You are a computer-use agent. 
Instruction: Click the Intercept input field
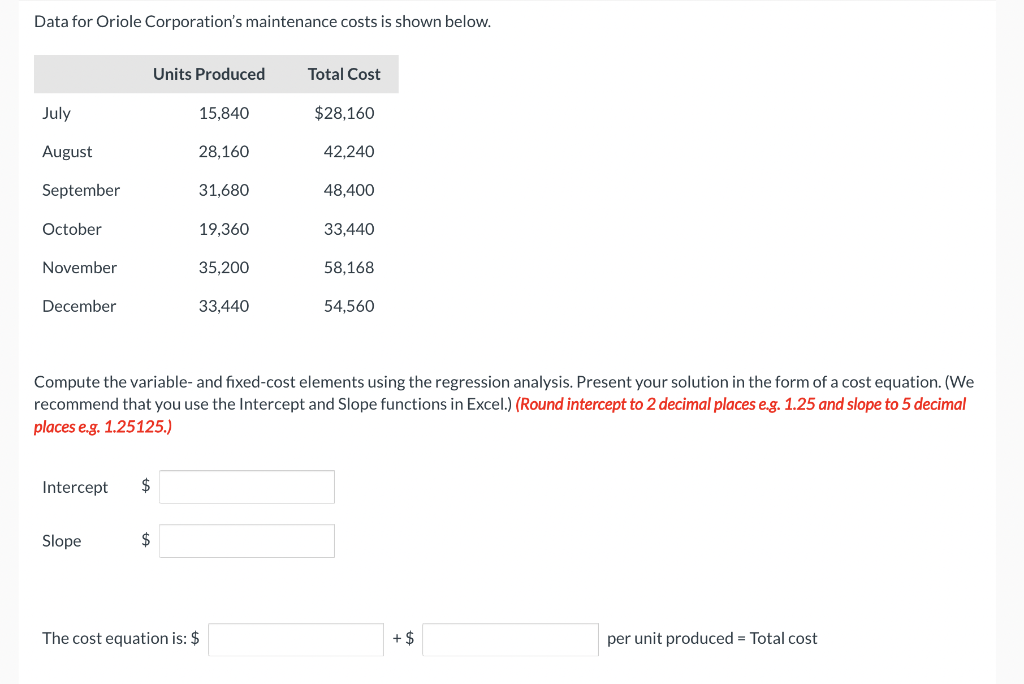246,487
